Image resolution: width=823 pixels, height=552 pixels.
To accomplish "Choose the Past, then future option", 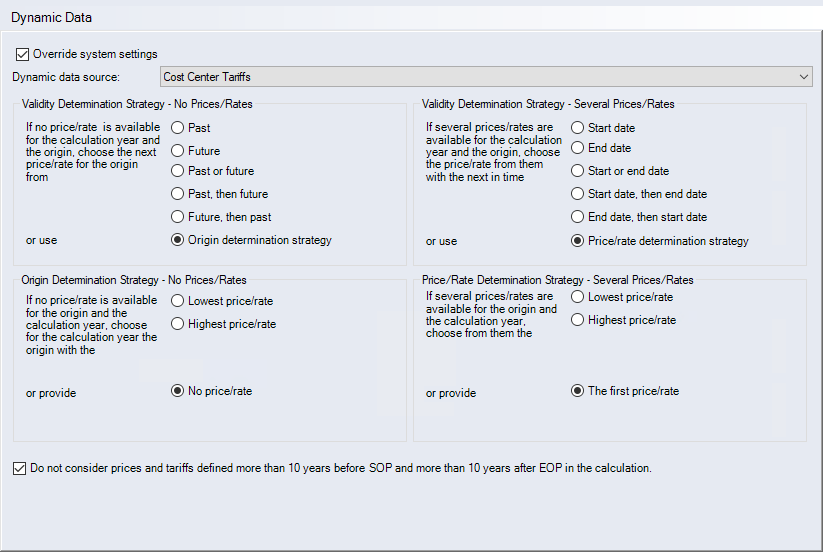I will pos(178,194).
